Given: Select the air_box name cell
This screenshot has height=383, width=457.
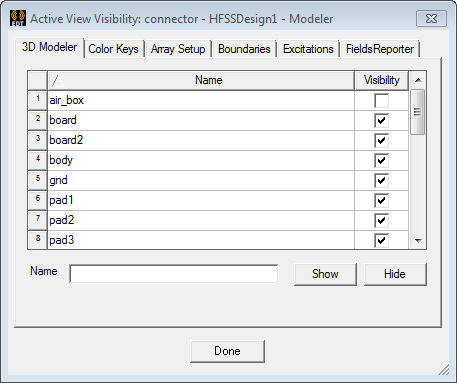Looking at the screenshot, I should [201, 100].
